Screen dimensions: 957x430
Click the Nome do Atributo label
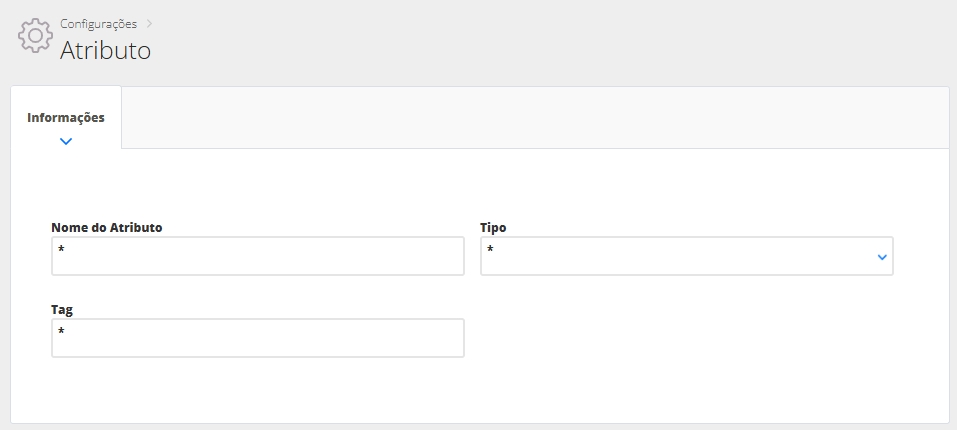click(107, 227)
